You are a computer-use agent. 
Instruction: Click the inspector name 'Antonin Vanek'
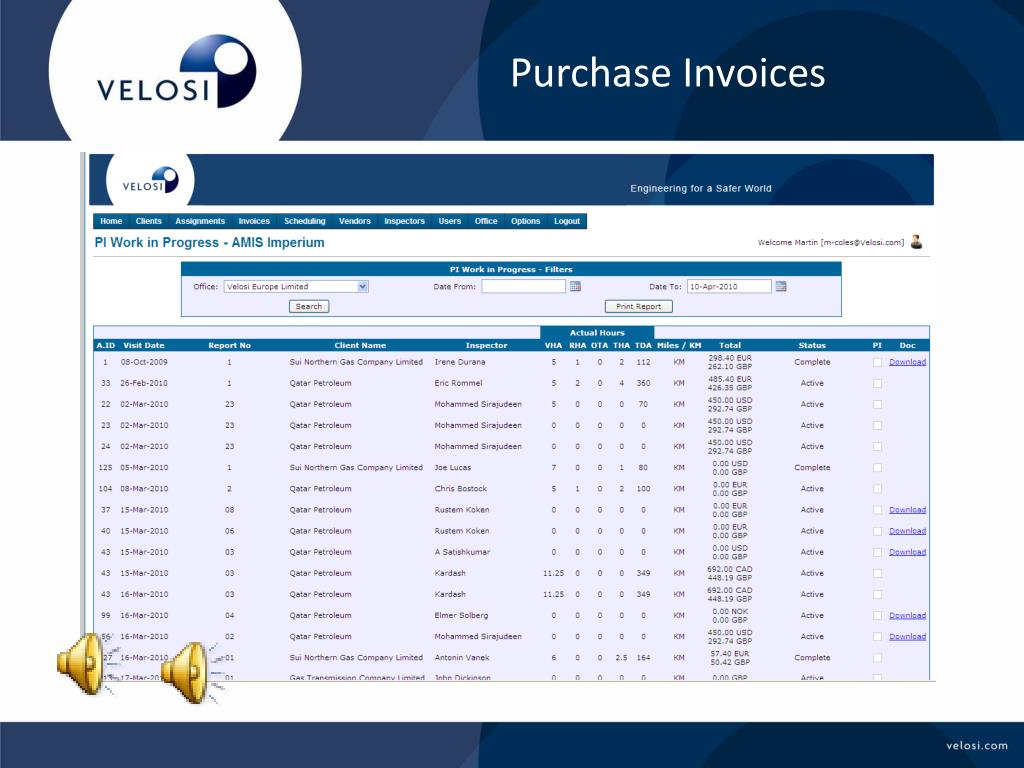[462, 658]
